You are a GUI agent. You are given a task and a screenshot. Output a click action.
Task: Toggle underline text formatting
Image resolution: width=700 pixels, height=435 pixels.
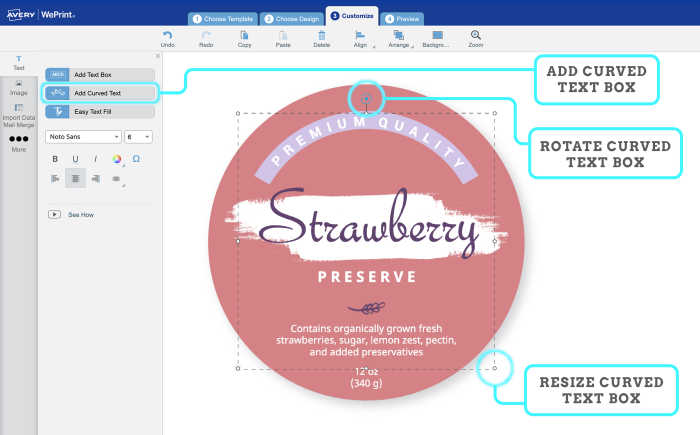(75, 158)
